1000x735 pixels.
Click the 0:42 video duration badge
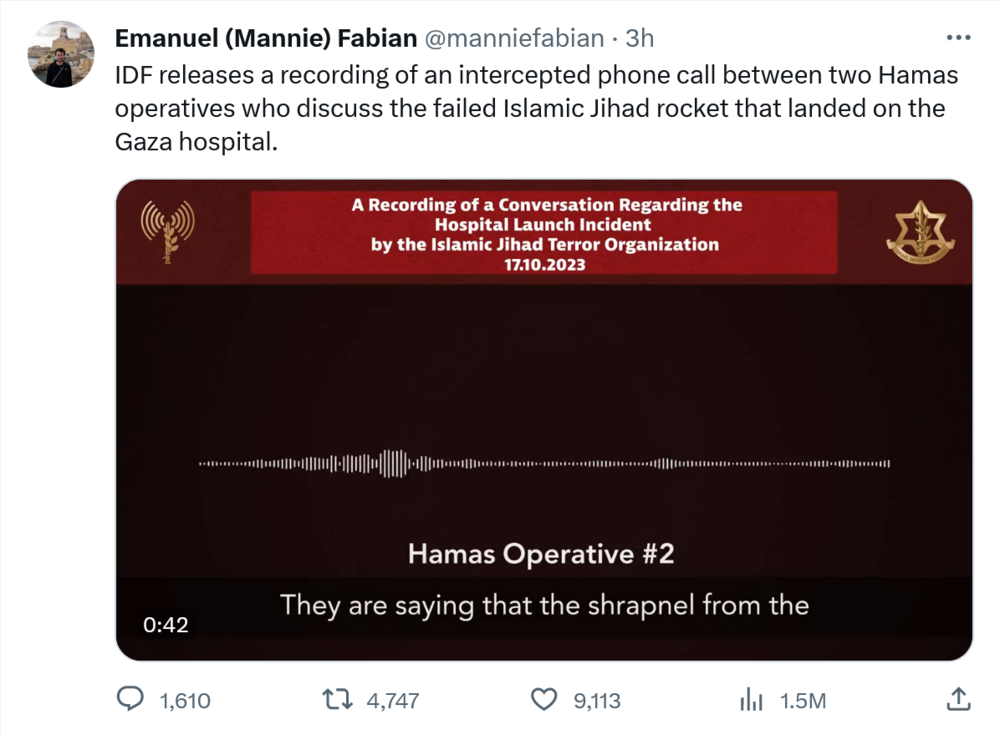click(x=166, y=625)
